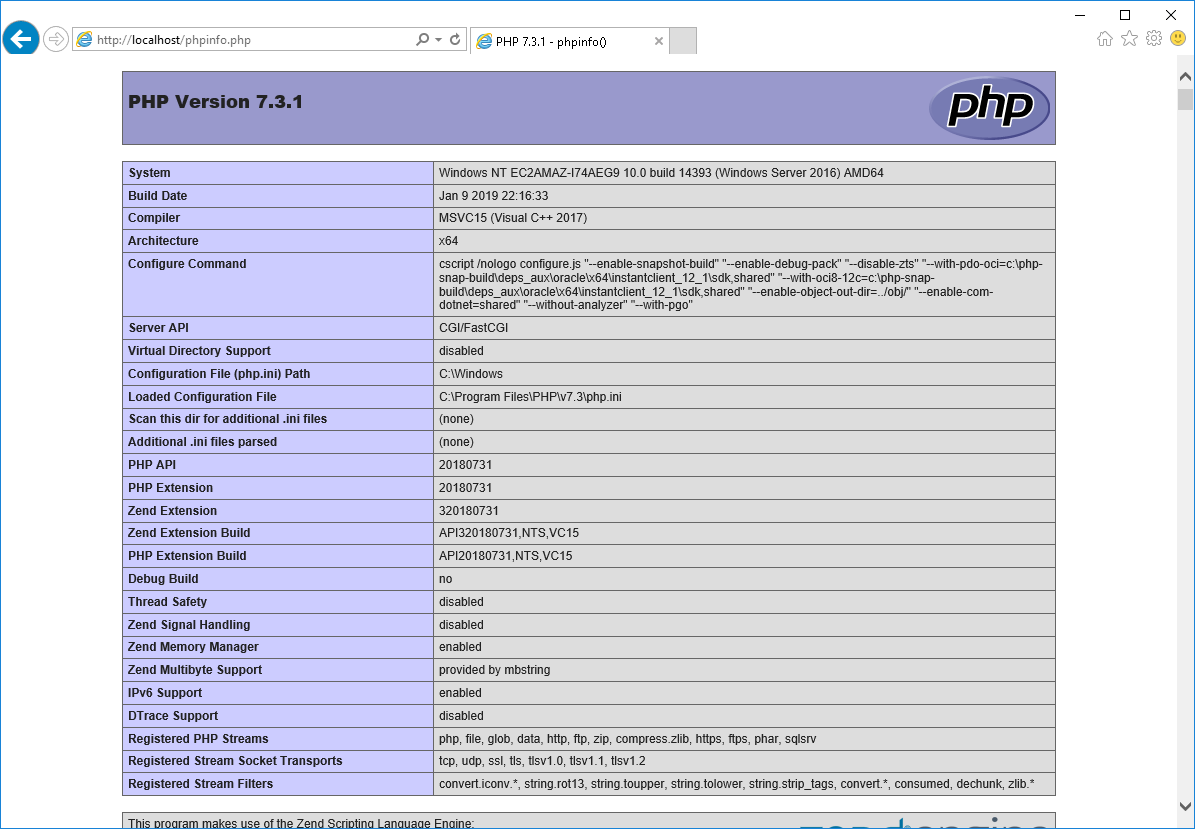This screenshot has width=1195, height=829.
Task: Click 'API320180731,NTS,VC15' value
Action: pos(509,533)
